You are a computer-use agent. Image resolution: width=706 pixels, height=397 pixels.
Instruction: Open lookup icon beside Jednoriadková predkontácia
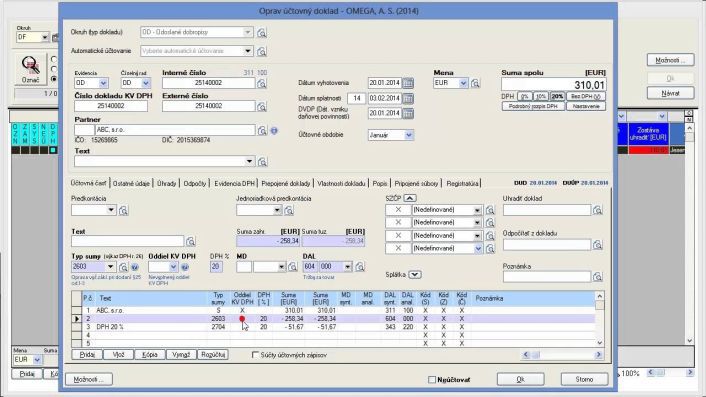(x=289, y=210)
